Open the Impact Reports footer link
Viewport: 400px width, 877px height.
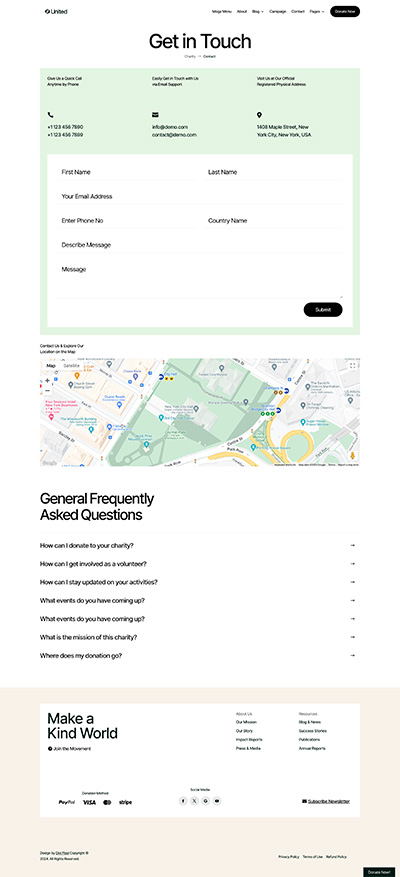coord(249,739)
